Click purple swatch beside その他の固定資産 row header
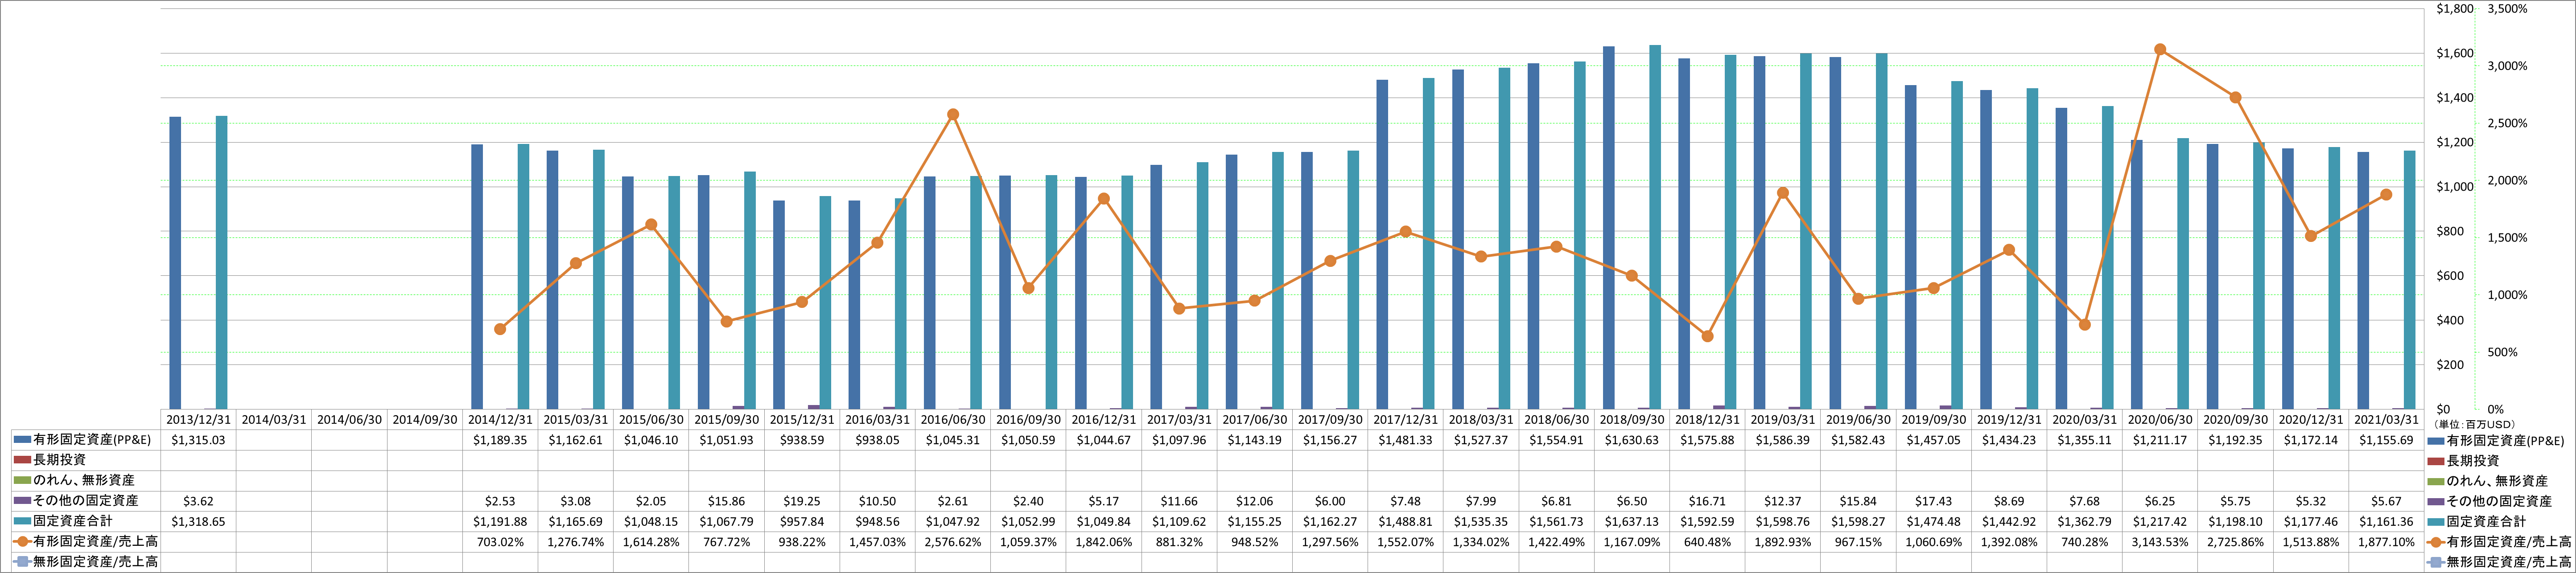Image resolution: width=2576 pixels, height=573 pixels. pyautogui.click(x=22, y=501)
